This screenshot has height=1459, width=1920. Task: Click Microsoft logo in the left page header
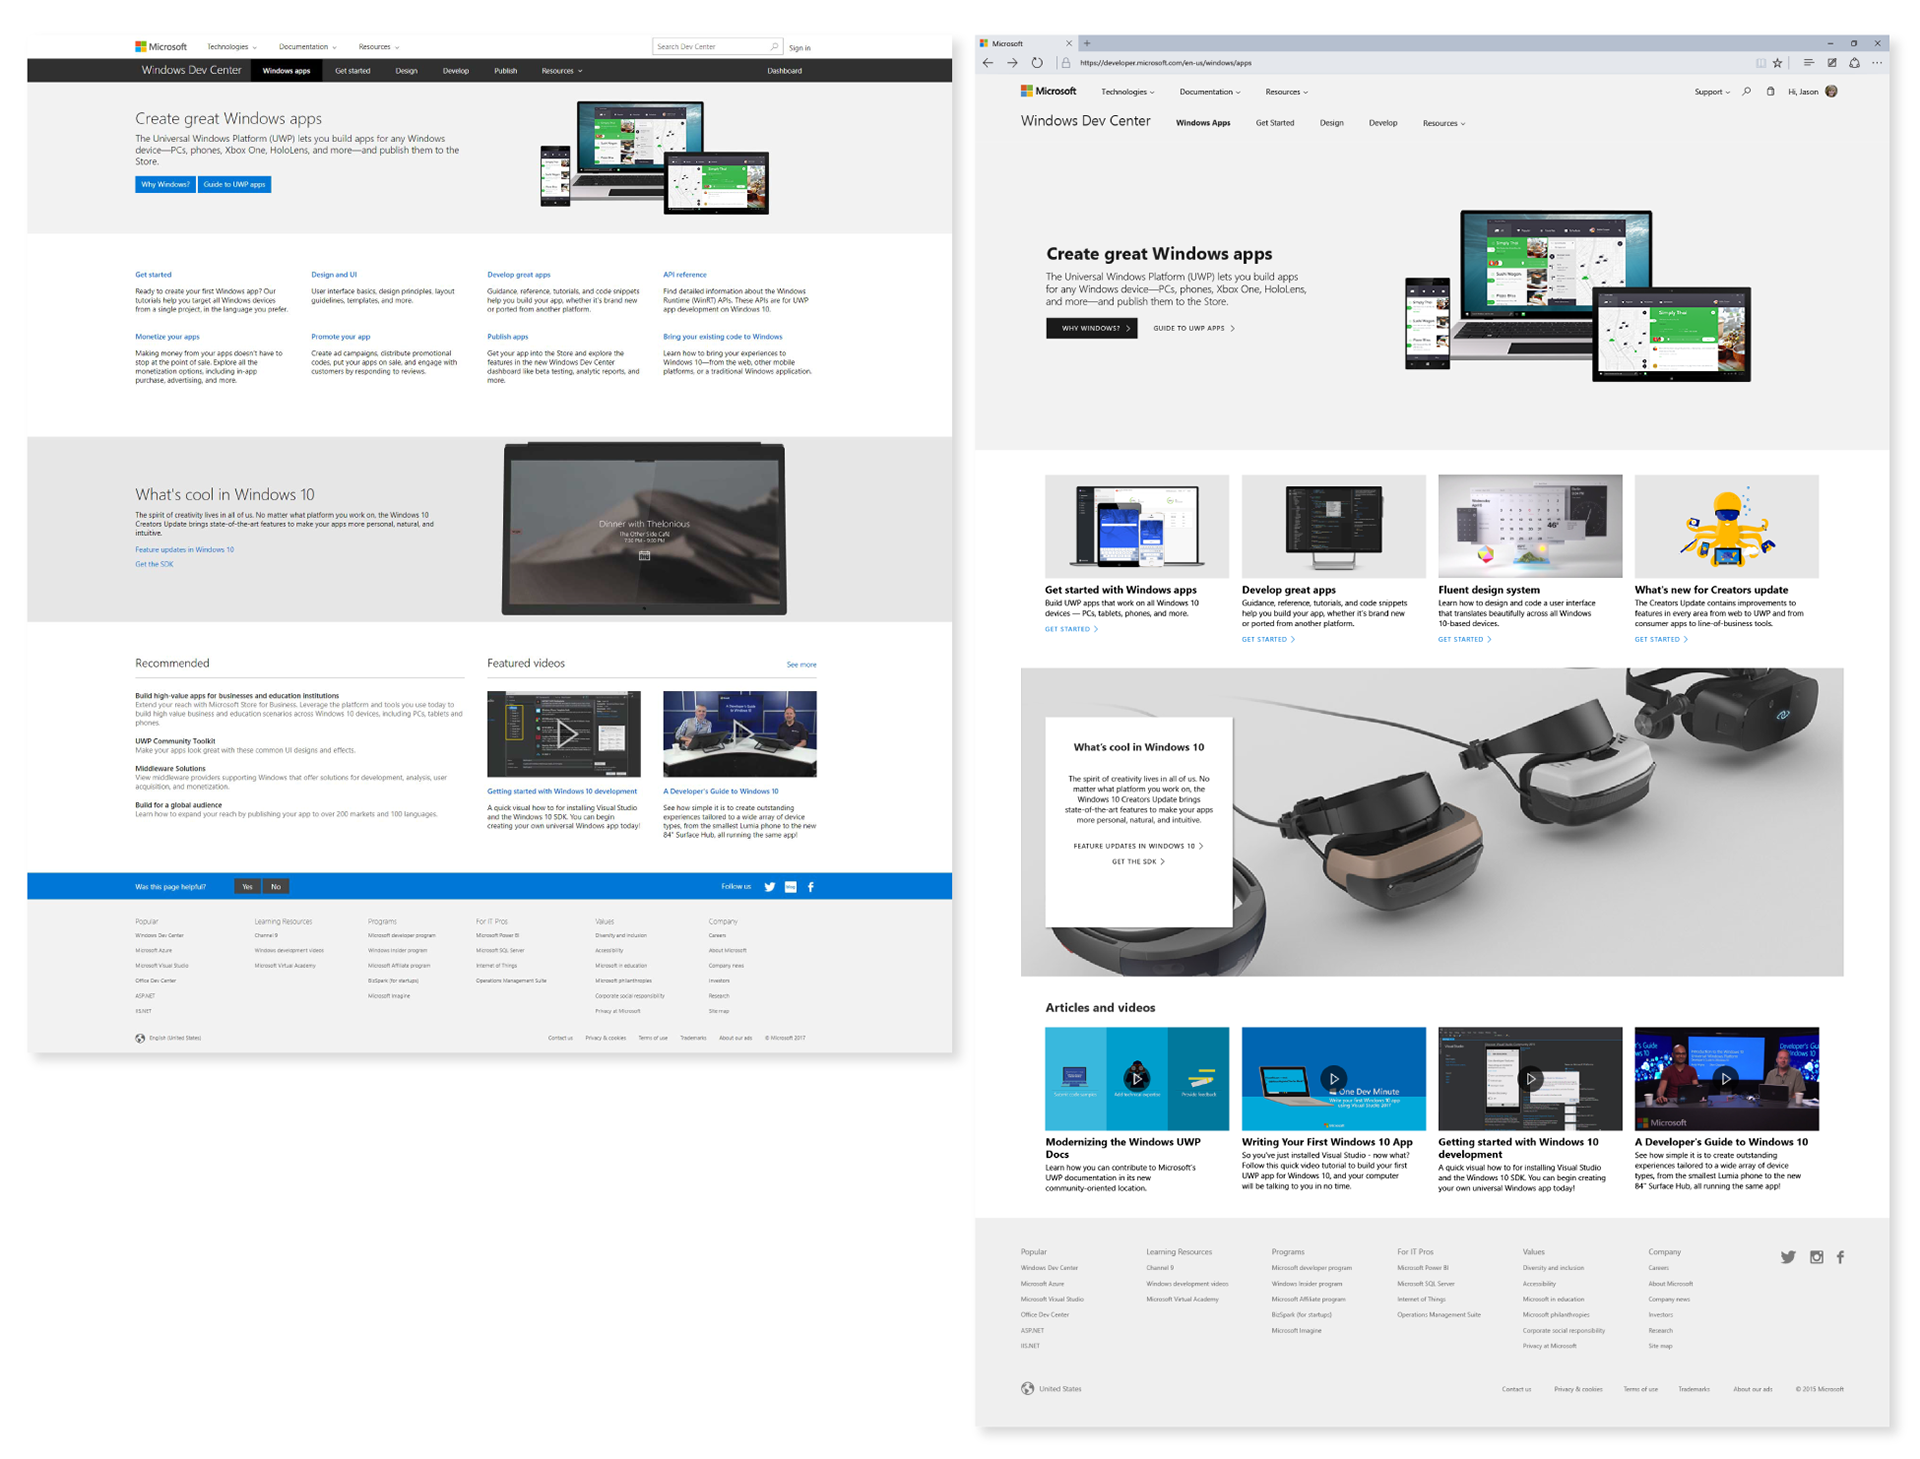[161, 47]
